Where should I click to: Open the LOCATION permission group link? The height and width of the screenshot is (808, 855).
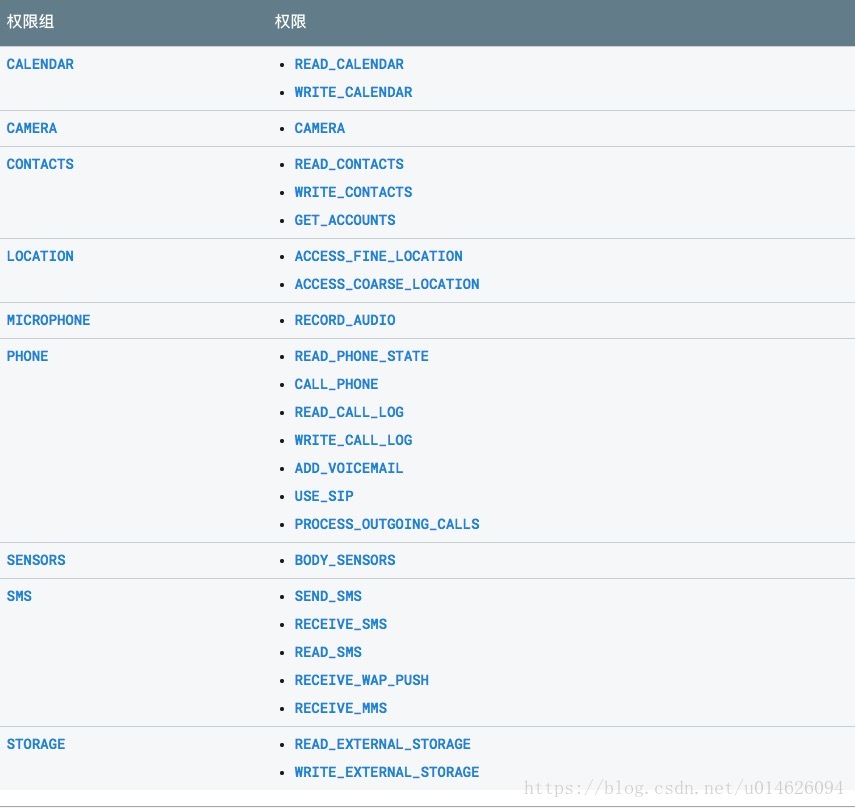(x=40, y=256)
